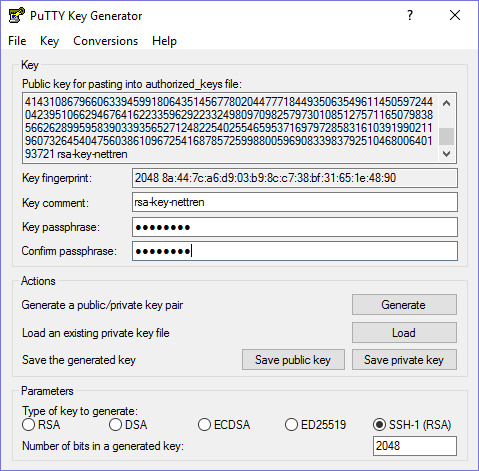The width and height of the screenshot is (479, 471).
Task: Click the 'Save the generated key' text
Action: point(79,360)
